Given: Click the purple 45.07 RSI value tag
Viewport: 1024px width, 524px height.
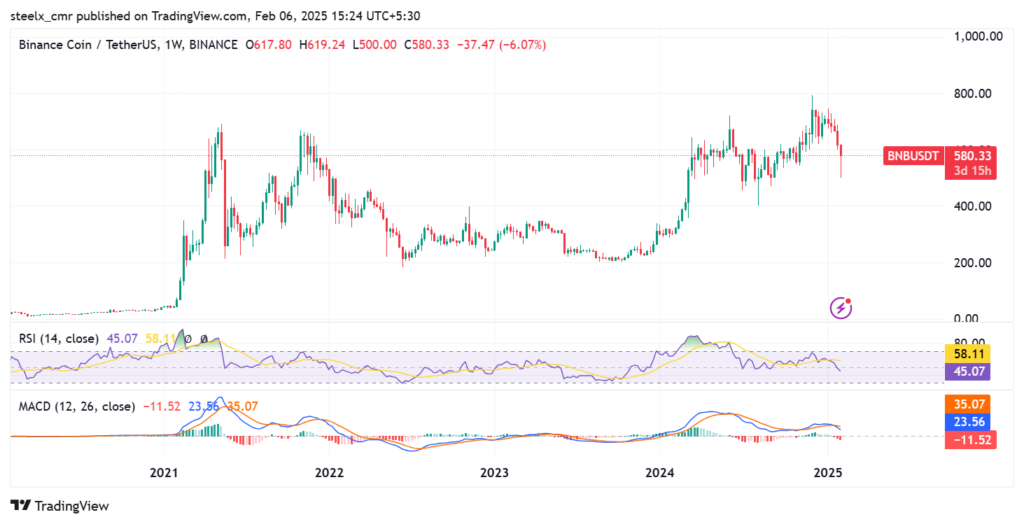Looking at the screenshot, I should pyautogui.click(x=968, y=372).
